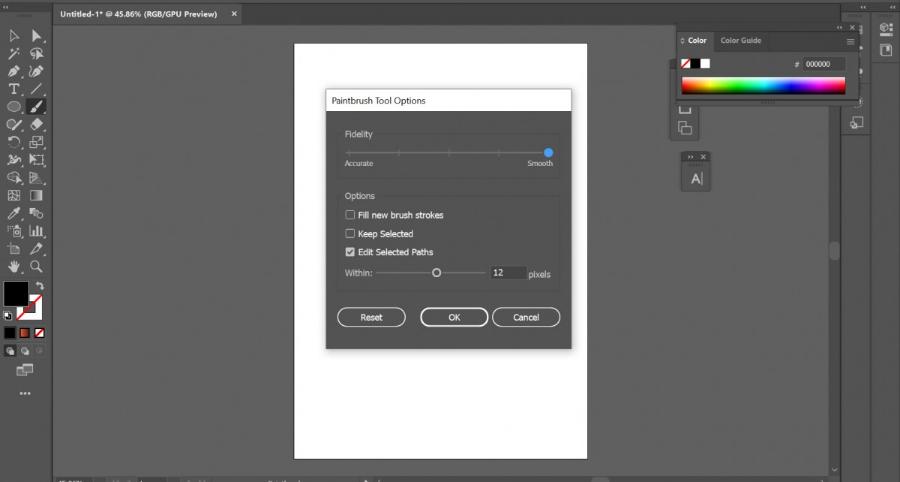Select the Paintbrush tool in the toolbar
900x482 pixels.
point(36,106)
